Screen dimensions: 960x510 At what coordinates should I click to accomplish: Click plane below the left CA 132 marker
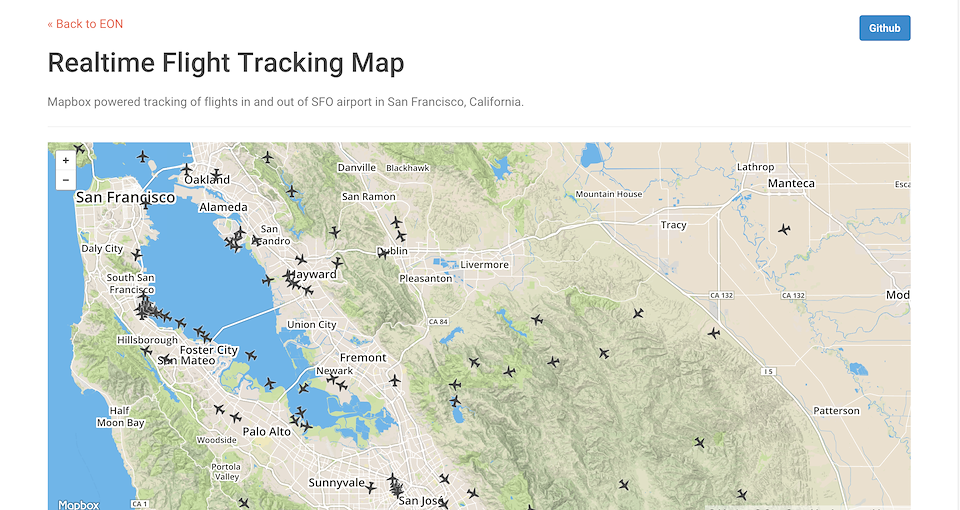pos(713,332)
